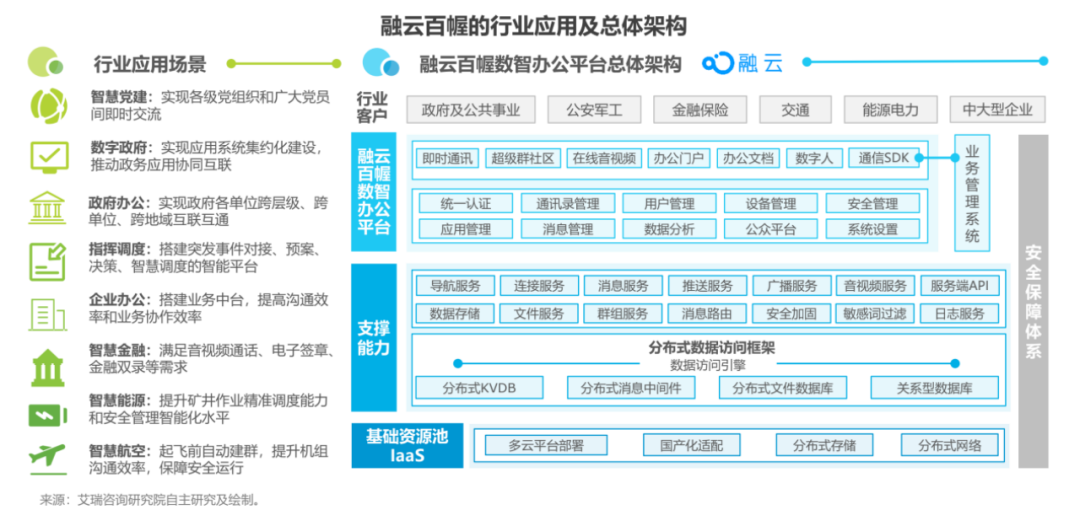Click the 系统设置 box
Screen dimensions: 1080x510
click(x=873, y=229)
